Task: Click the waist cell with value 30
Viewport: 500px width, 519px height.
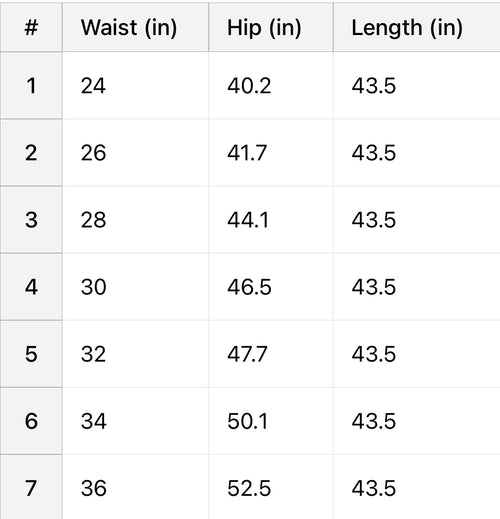Action: 135,287
